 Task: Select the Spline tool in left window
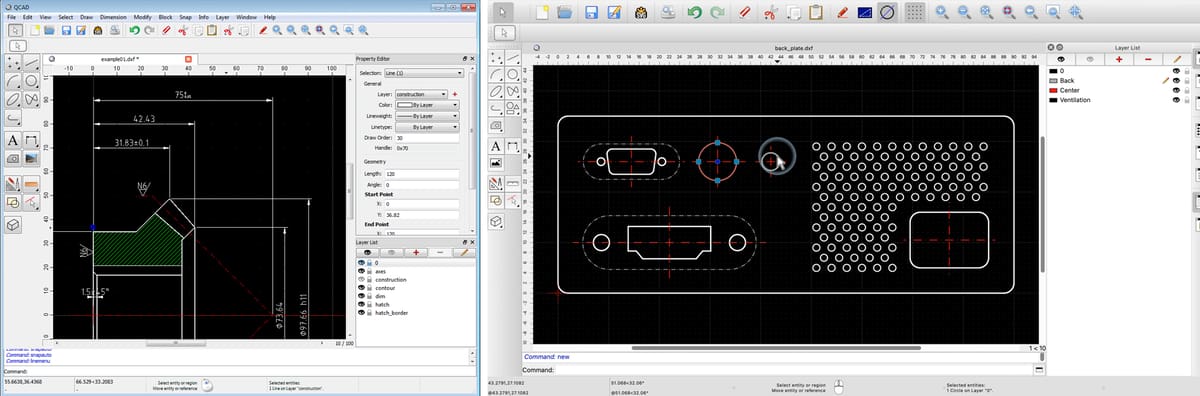pos(32,100)
